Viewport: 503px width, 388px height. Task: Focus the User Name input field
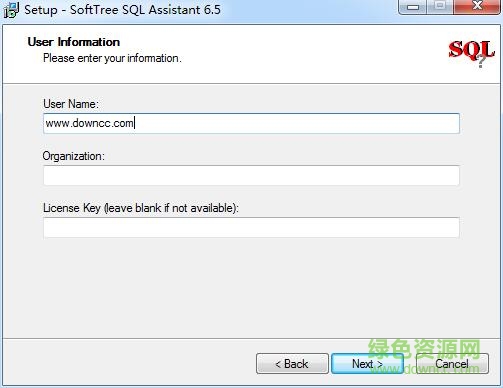tap(251, 123)
